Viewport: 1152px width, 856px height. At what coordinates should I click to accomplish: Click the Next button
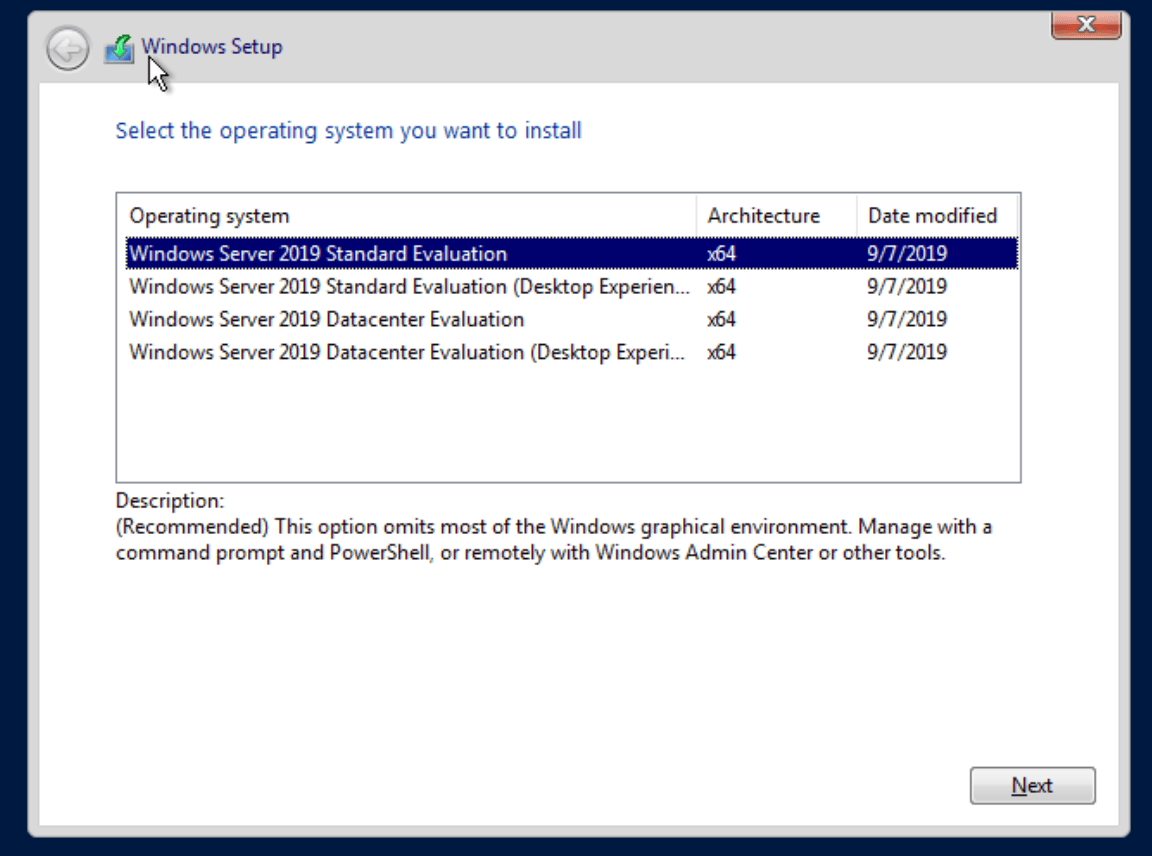pos(1033,784)
